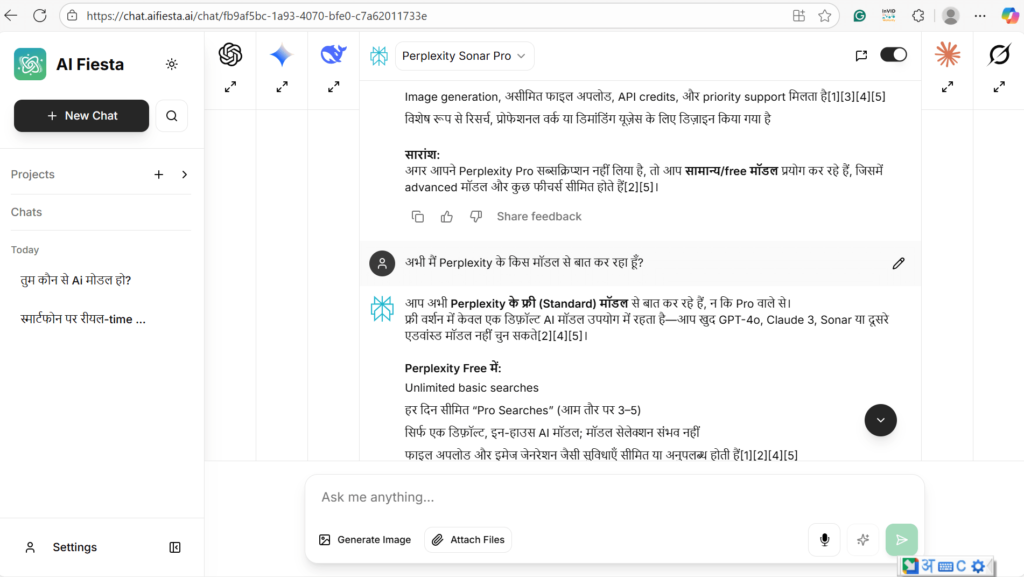This screenshot has width=1024, height=577.
Task: Focus the "Ask me anything..." input
Action: [614, 497]
